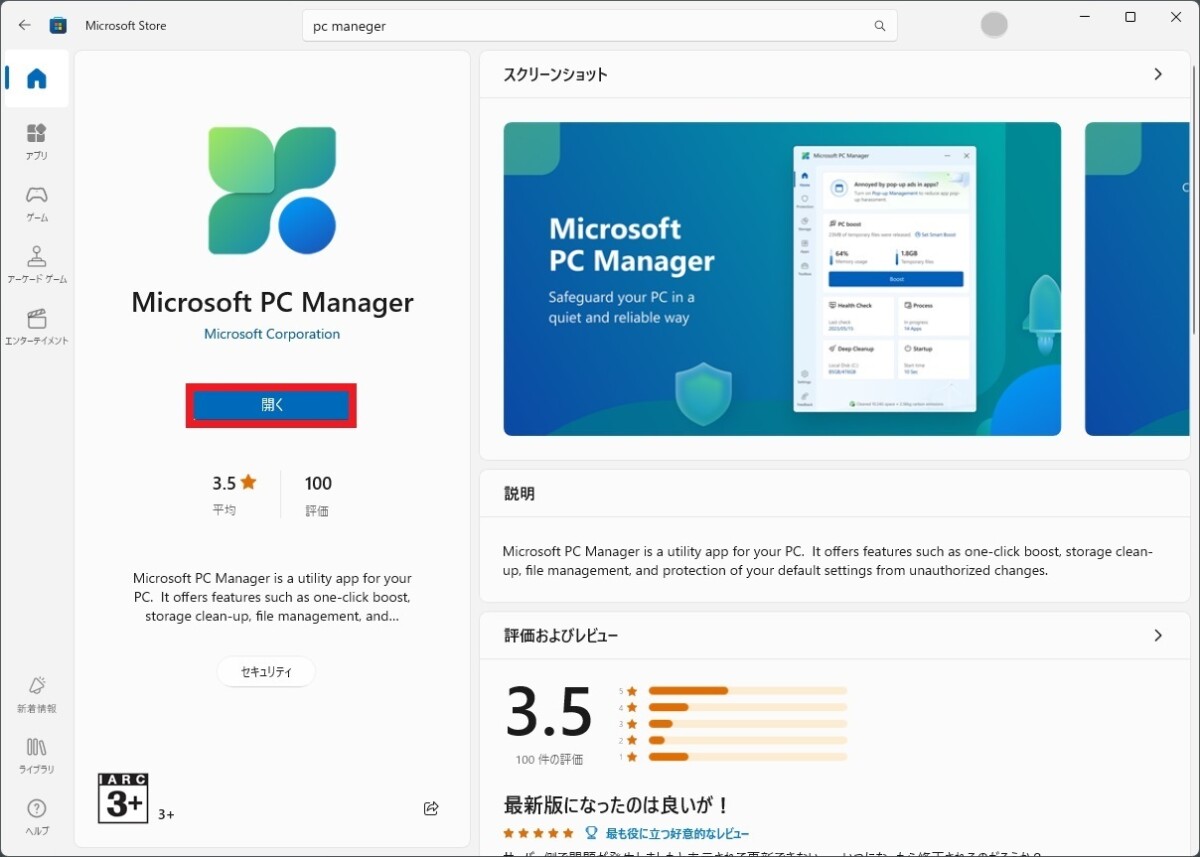Open 新着情報 in the sidebar
Image resolution: width=1200 pixels, height=857 pixels.
(37, 694)
